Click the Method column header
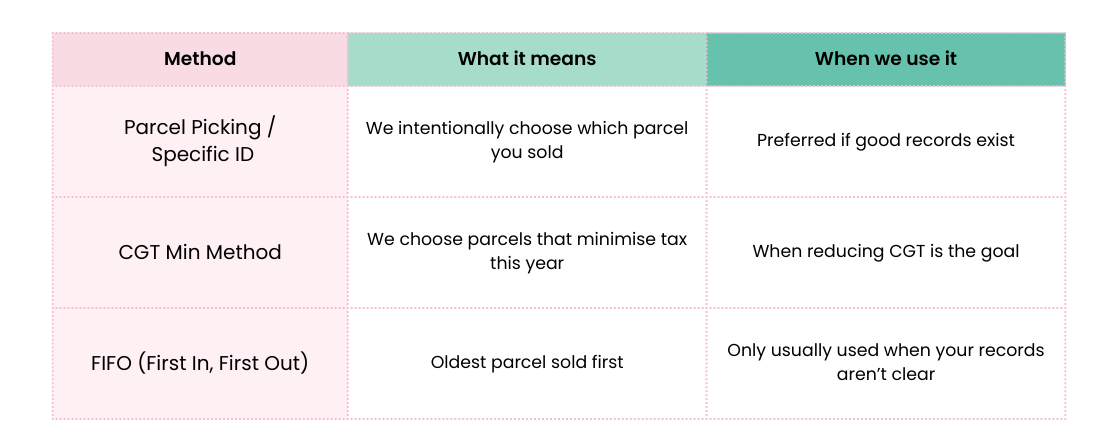Viewport: 1118px width, 448px height. [x=200, y=59]
